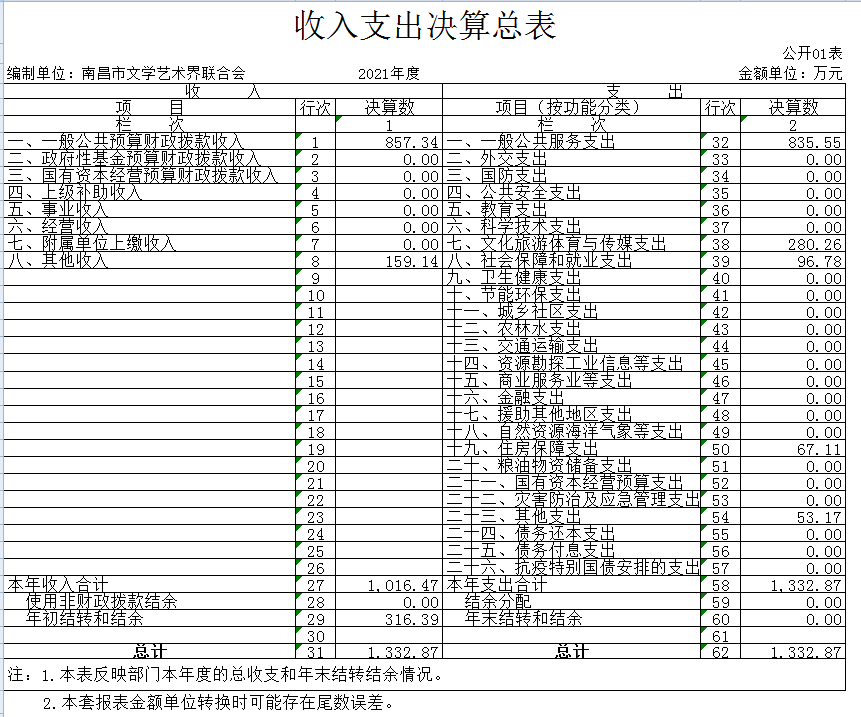Click the value 280.26

tap(814, 245)
